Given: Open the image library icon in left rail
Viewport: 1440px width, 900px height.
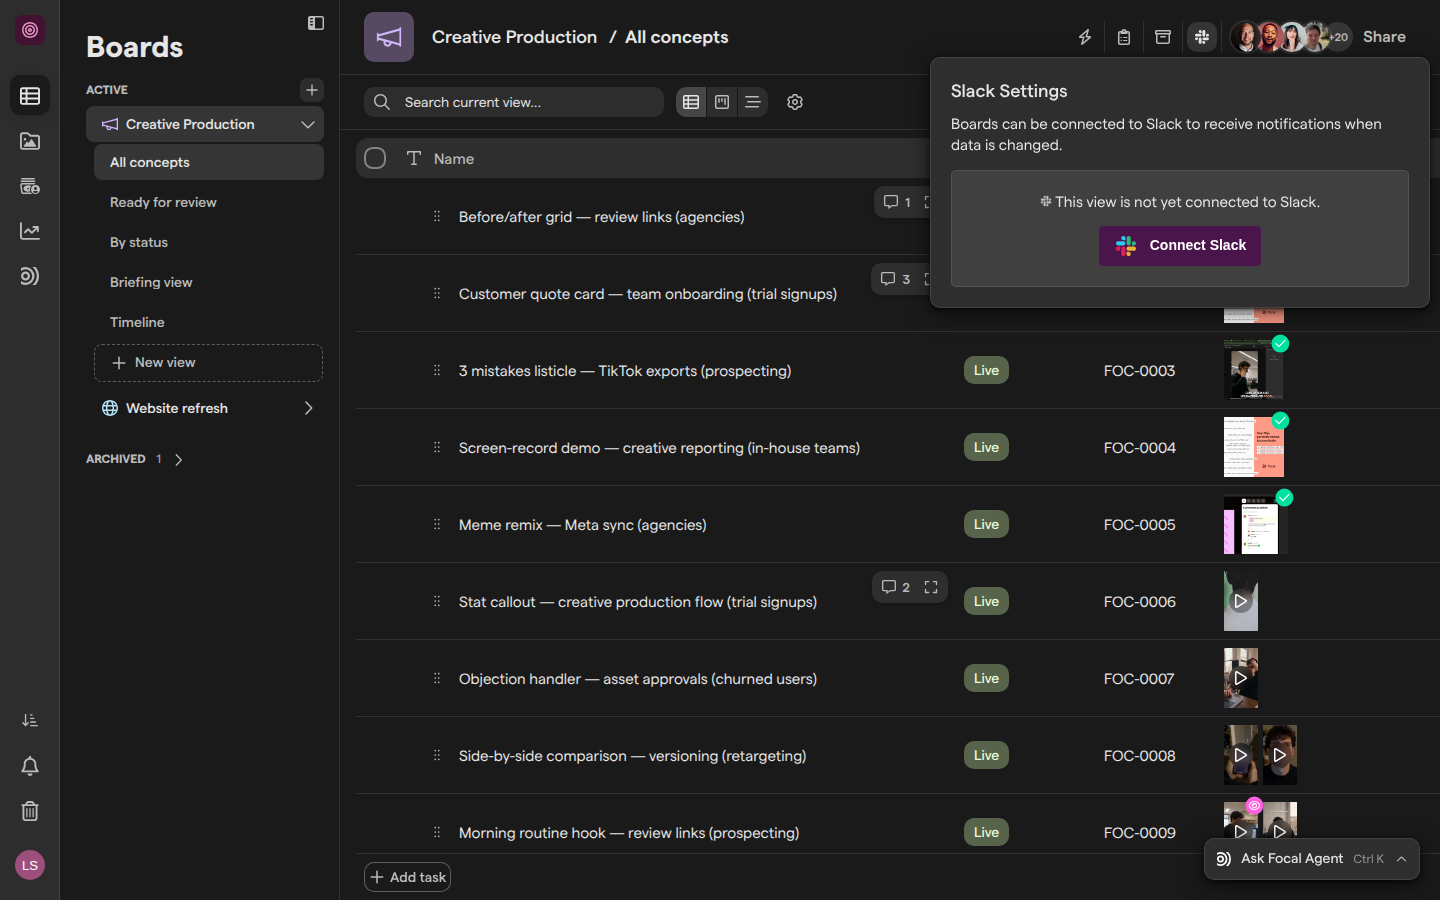Looking at the screenshot, I should click(x=30, y=141).
